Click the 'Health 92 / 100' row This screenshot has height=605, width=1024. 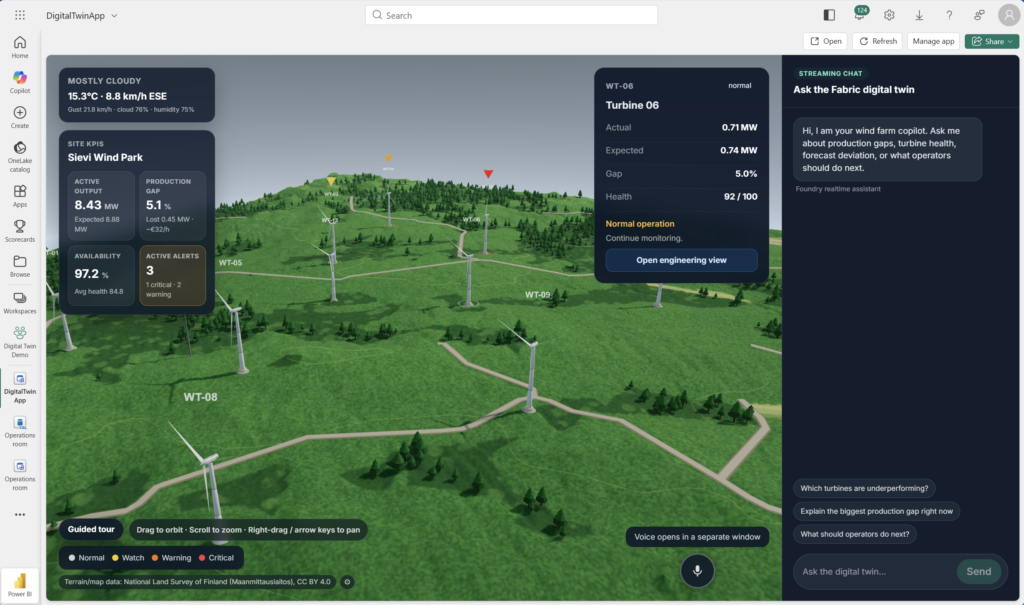point(681,196)
